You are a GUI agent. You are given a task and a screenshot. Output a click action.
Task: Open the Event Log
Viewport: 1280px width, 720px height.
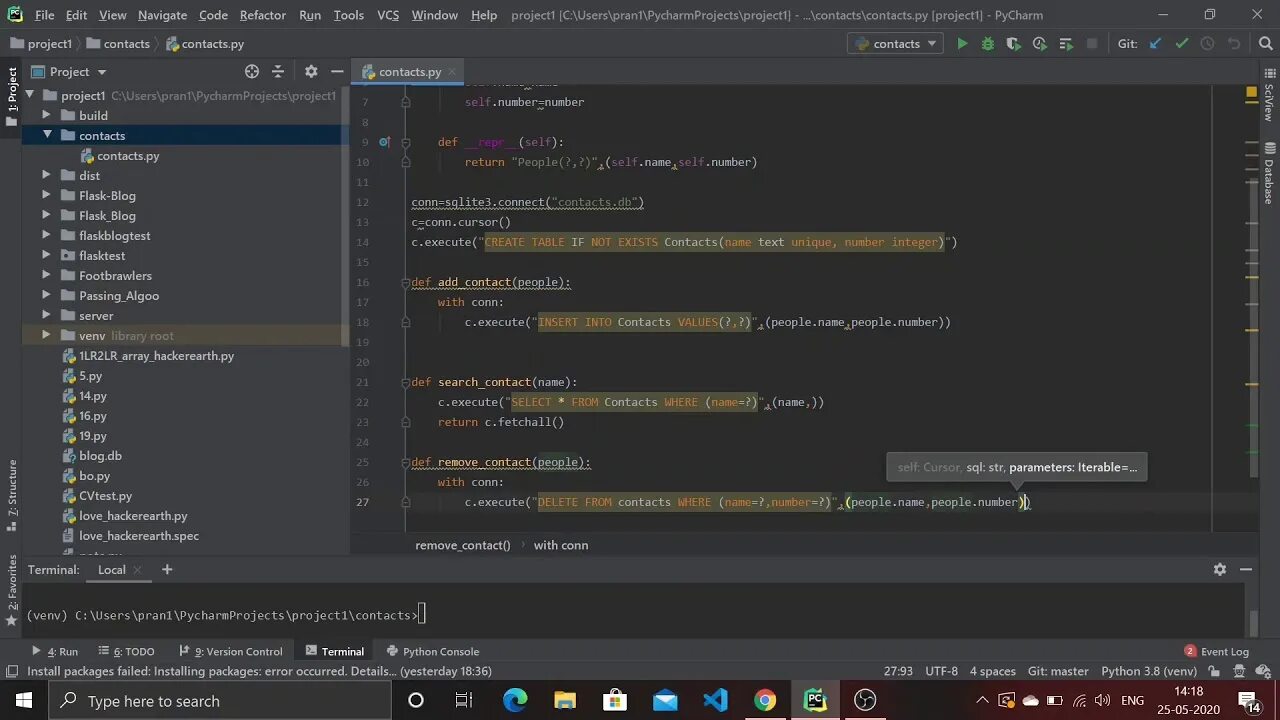click(1216, 651)
